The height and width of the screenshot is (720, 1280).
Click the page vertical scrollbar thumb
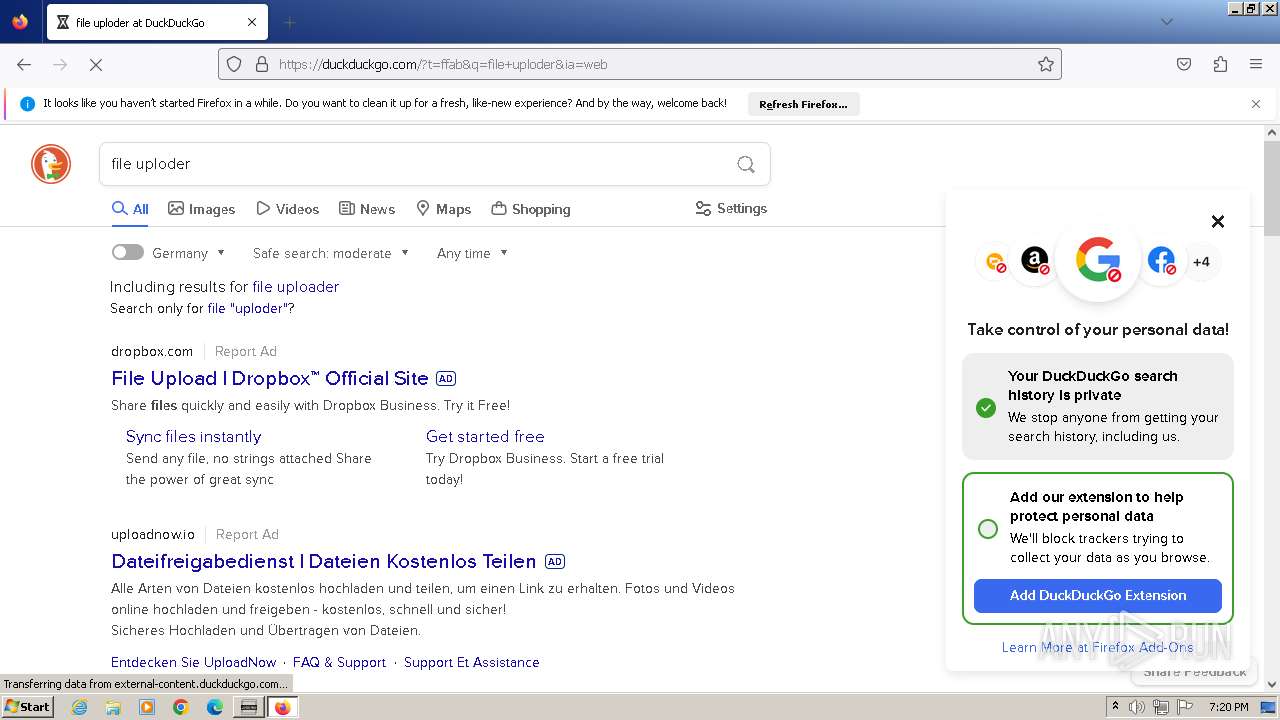[x=1272, y=190]
